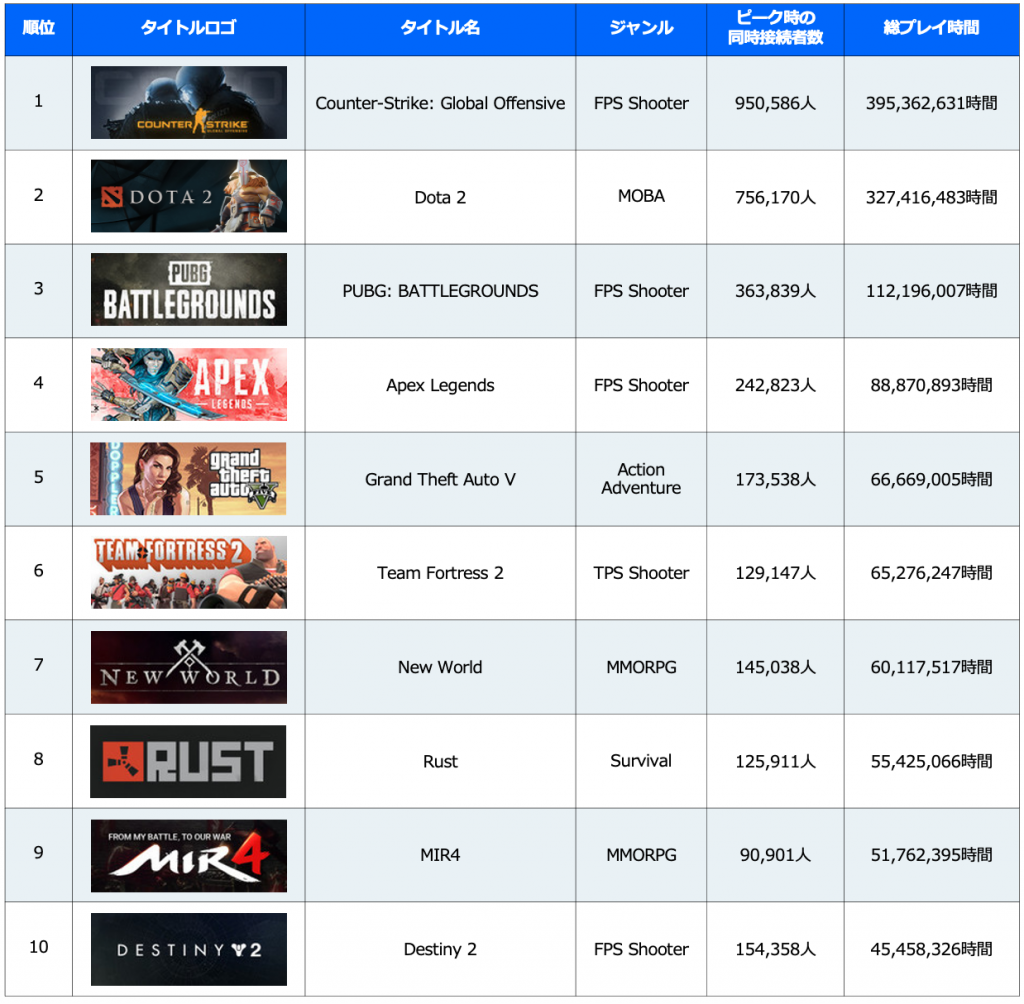Viewport: 1024px width, 1004px height.
Task: Click rank number 10 in Destiny 2 row
Action: (39, 947)
